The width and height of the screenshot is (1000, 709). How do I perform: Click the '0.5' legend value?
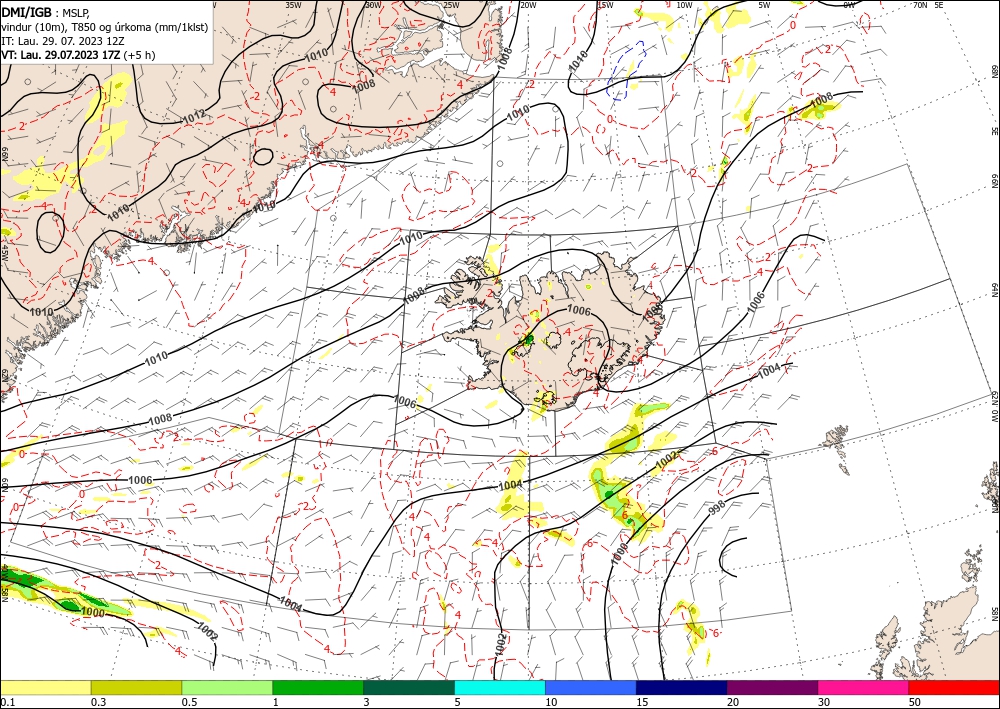pyautogui.click(x=189, y=702)
